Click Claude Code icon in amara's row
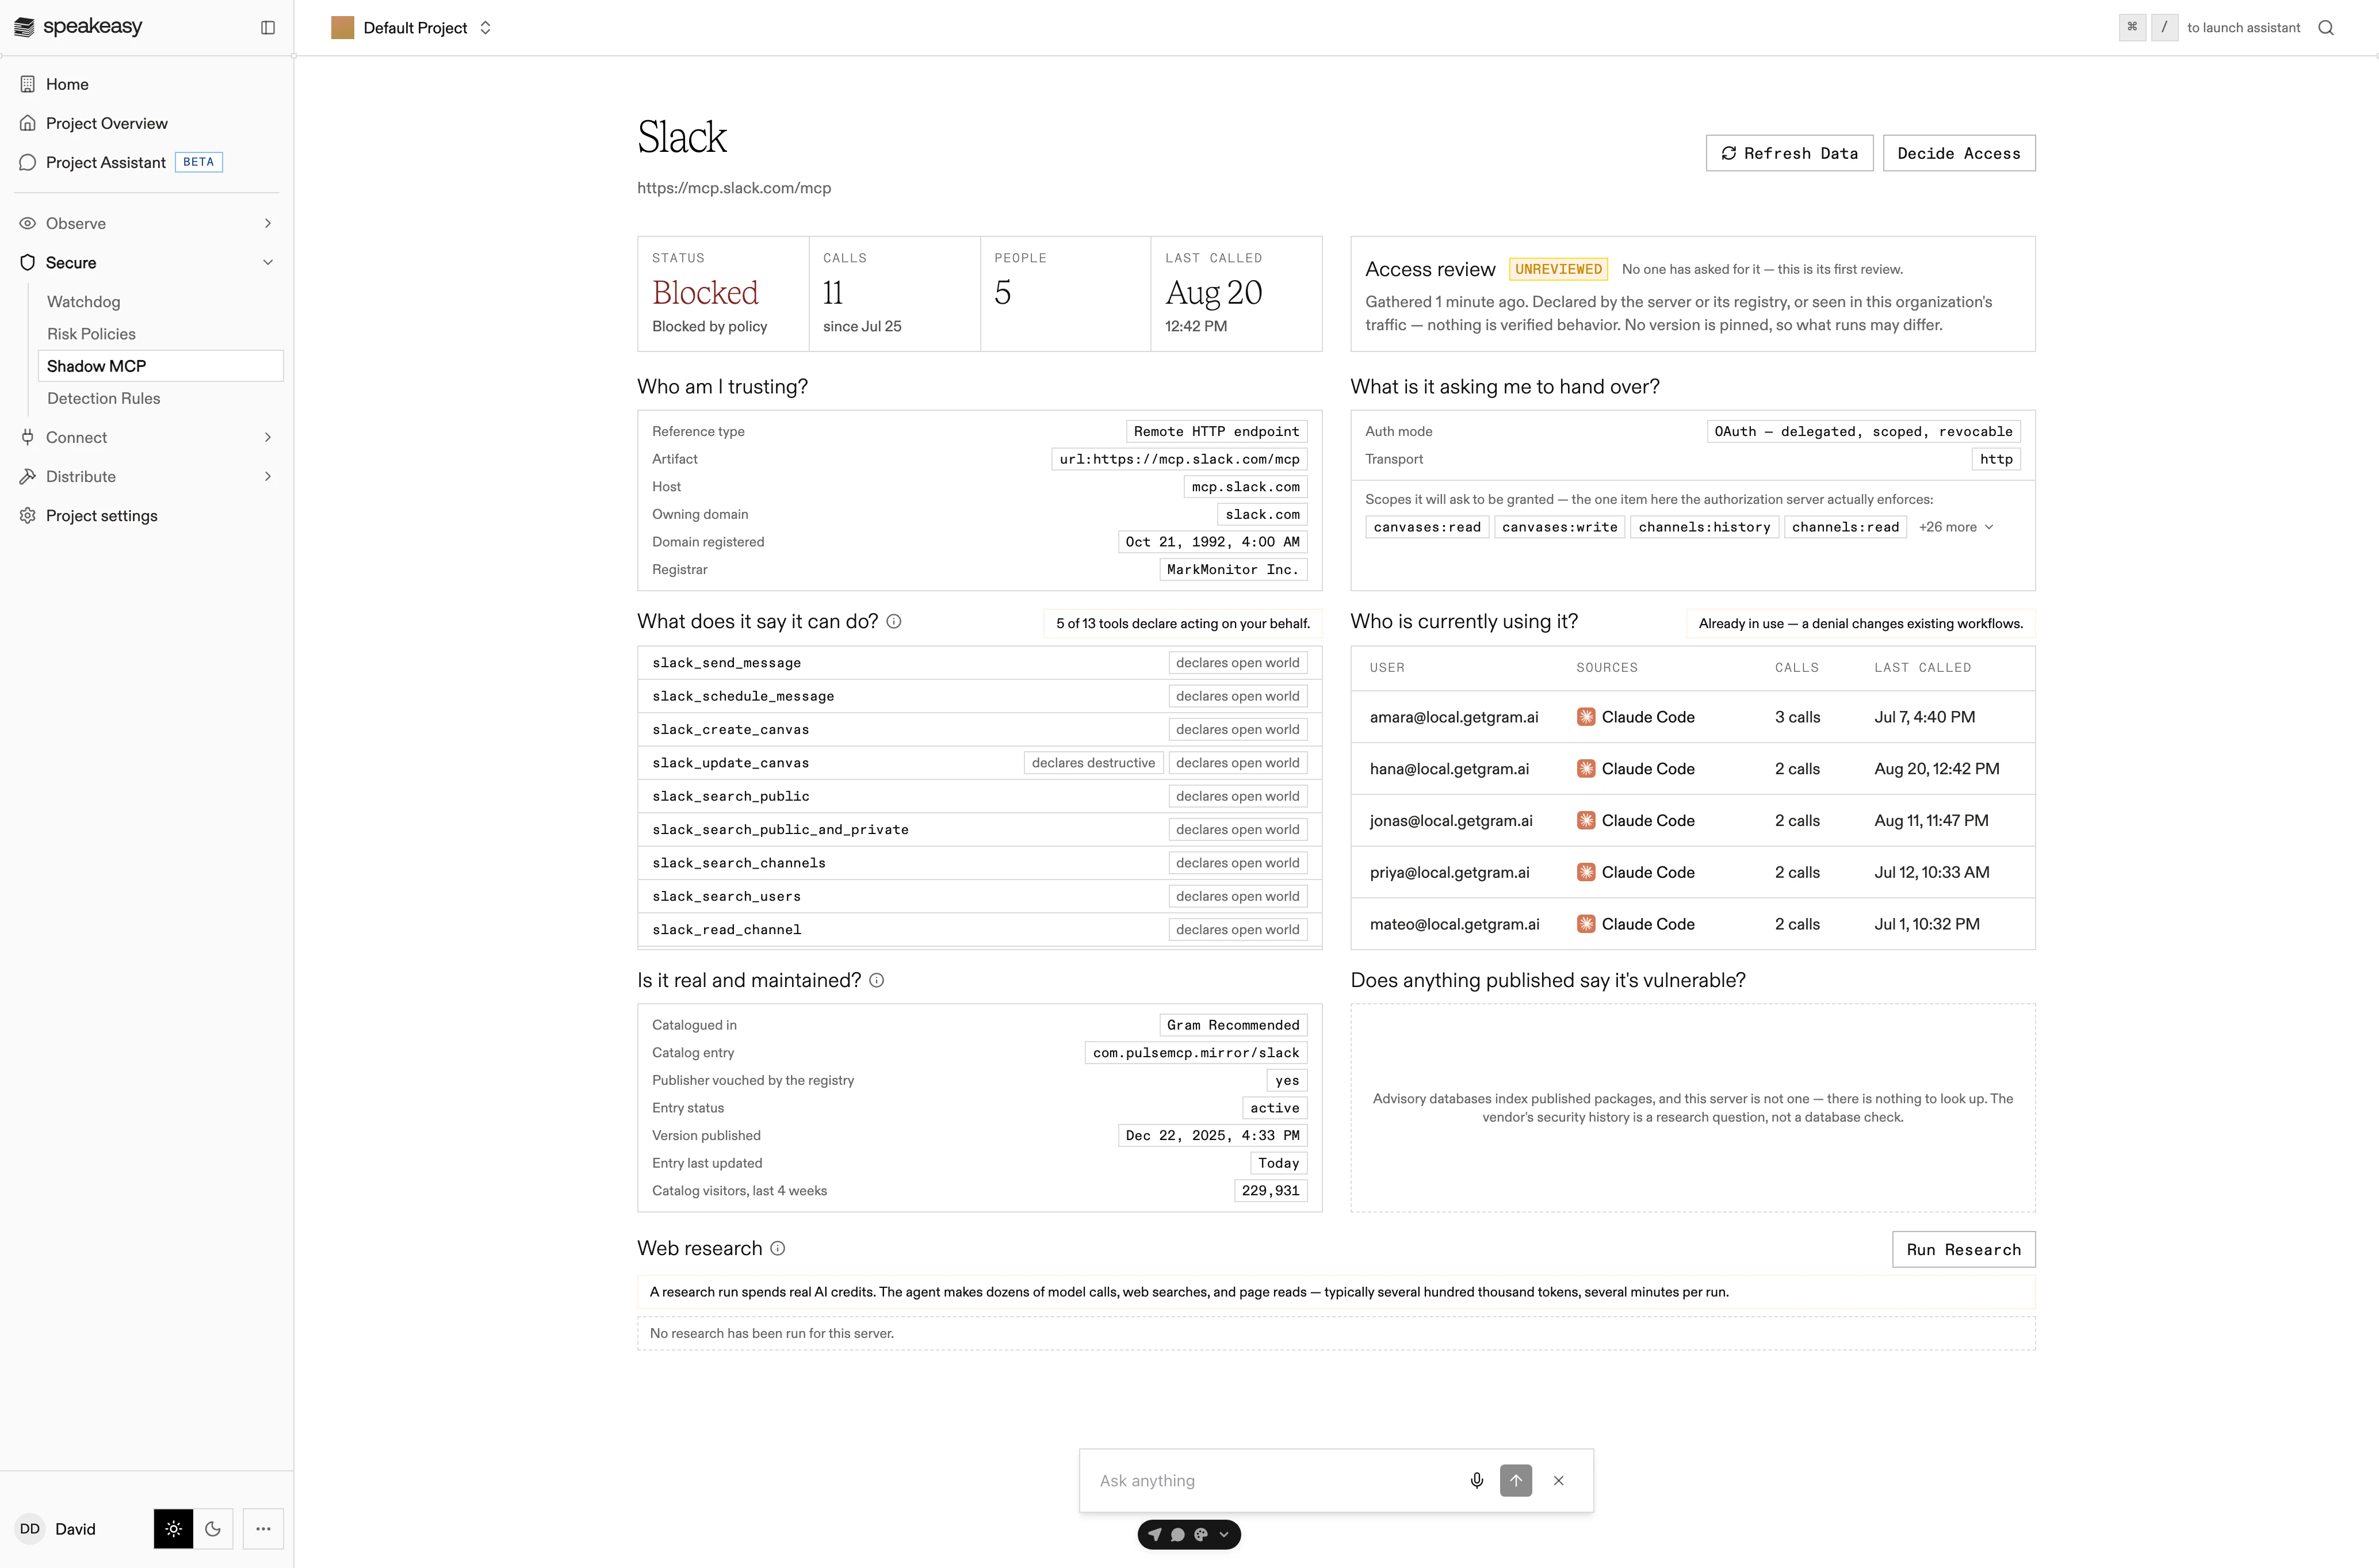 (x=1586, y=717)
